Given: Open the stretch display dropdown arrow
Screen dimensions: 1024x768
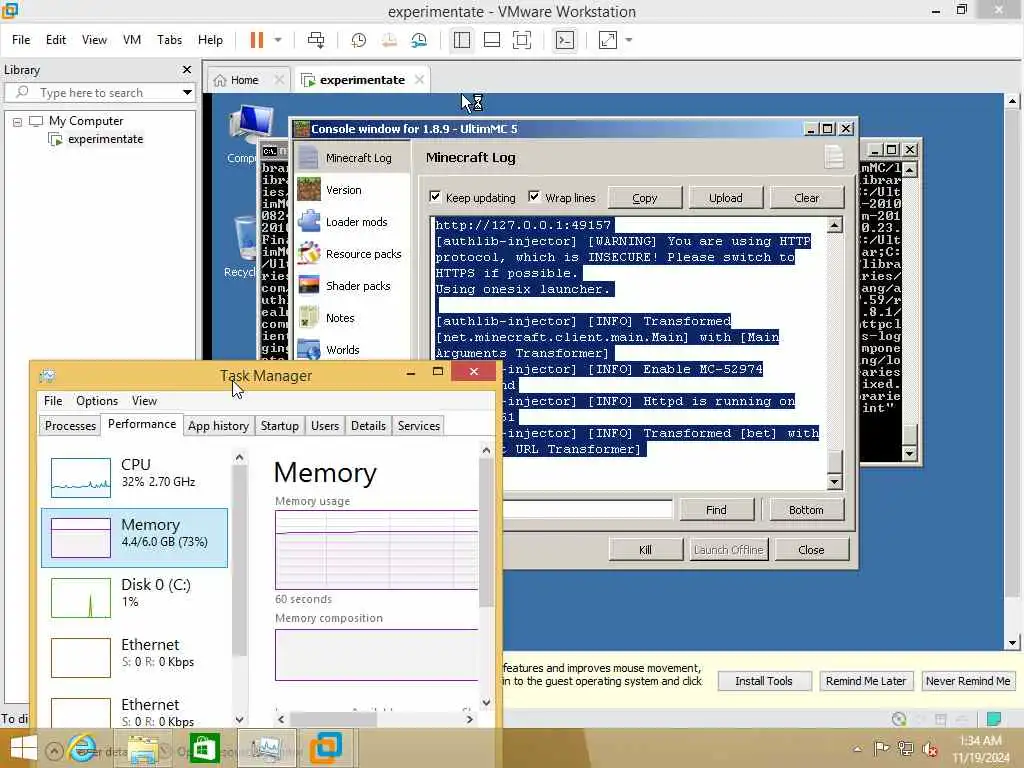Looking at the screenshot, I should (x=629, y=40).
